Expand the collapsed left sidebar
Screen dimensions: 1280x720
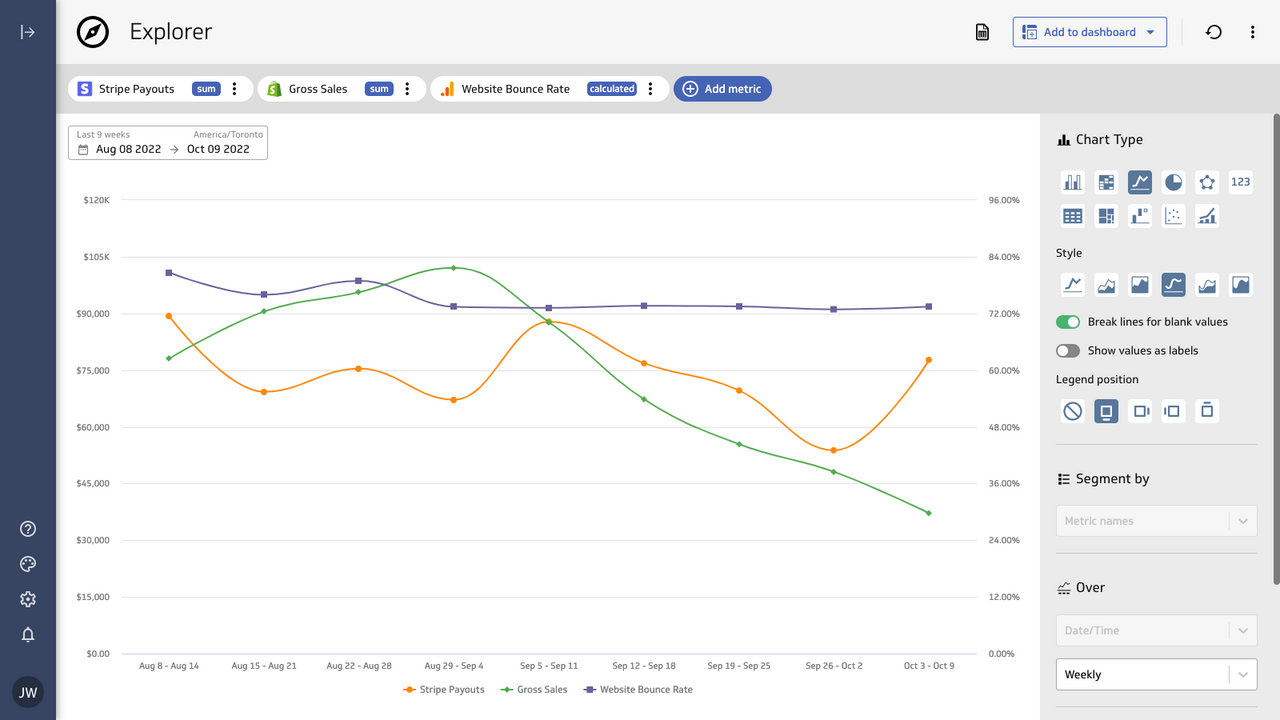[x=28, y=32]
